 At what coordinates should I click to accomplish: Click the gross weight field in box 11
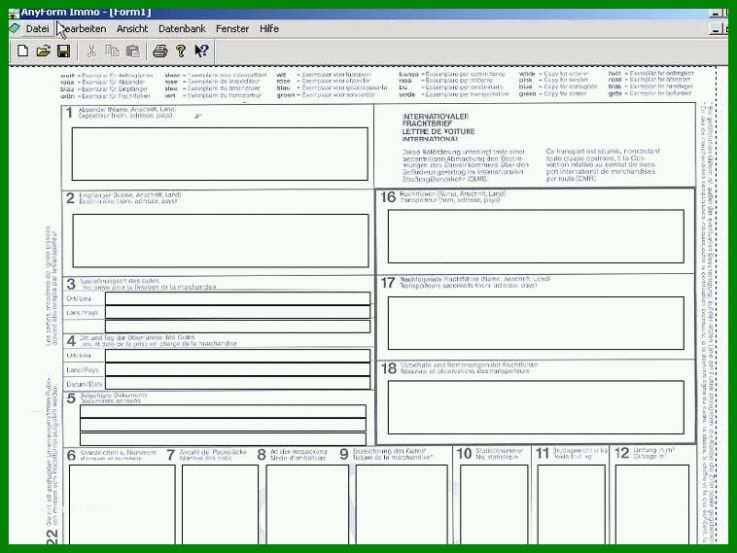(572, 505)
